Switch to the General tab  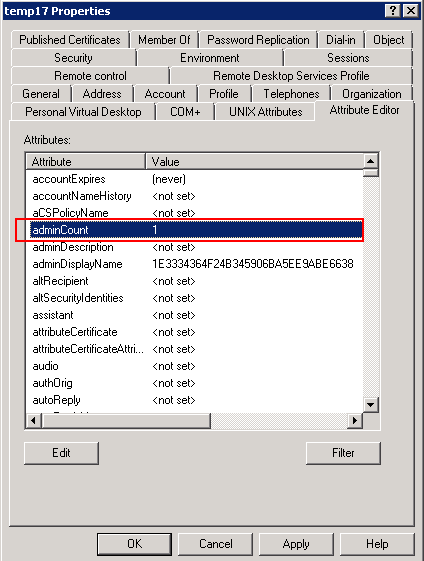click(41, 94)
